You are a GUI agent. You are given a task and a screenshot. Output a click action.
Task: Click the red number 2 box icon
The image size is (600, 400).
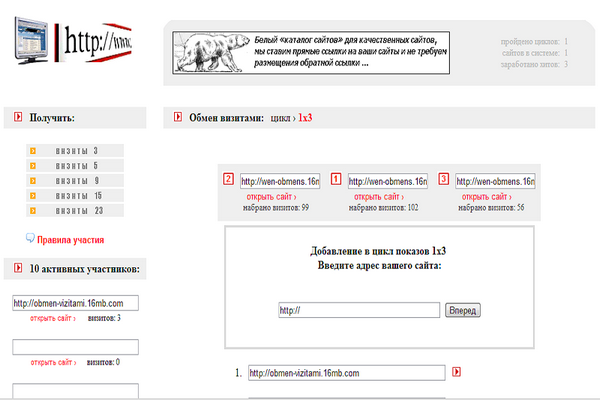click(x=228, y=179)
